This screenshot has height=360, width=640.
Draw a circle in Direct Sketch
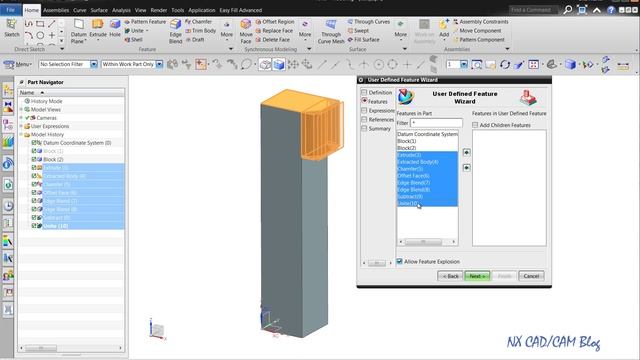[x=40, y=36]
